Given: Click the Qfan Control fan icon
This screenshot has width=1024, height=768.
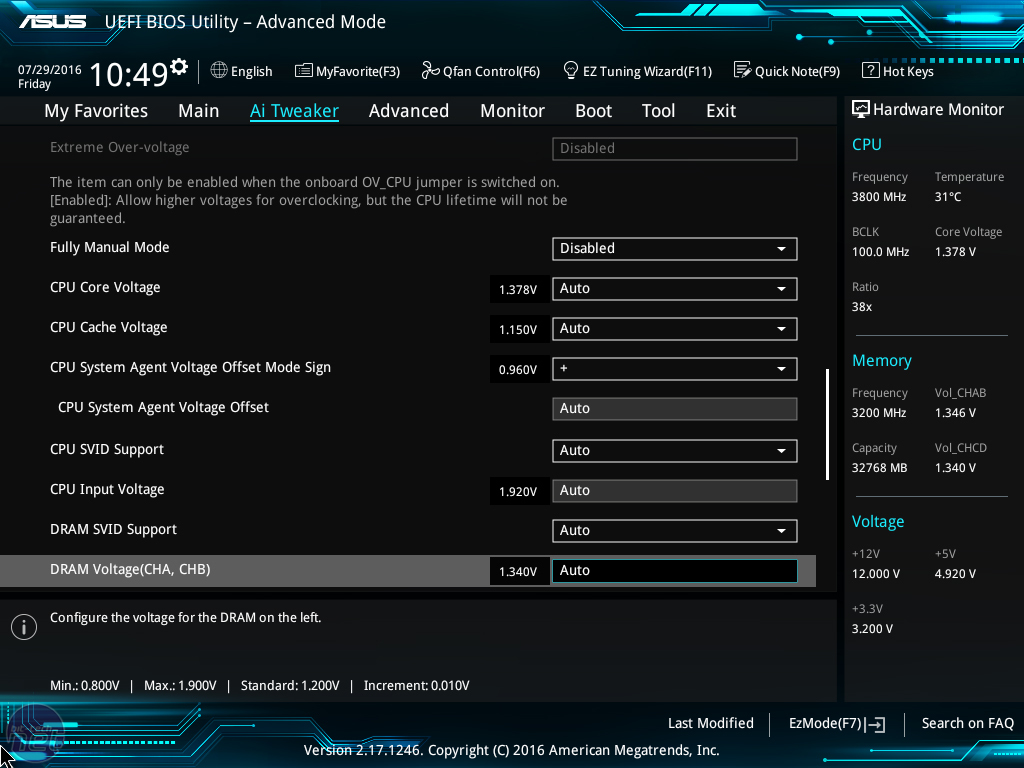Looking at the screenshot, I should tap(430, 70).
